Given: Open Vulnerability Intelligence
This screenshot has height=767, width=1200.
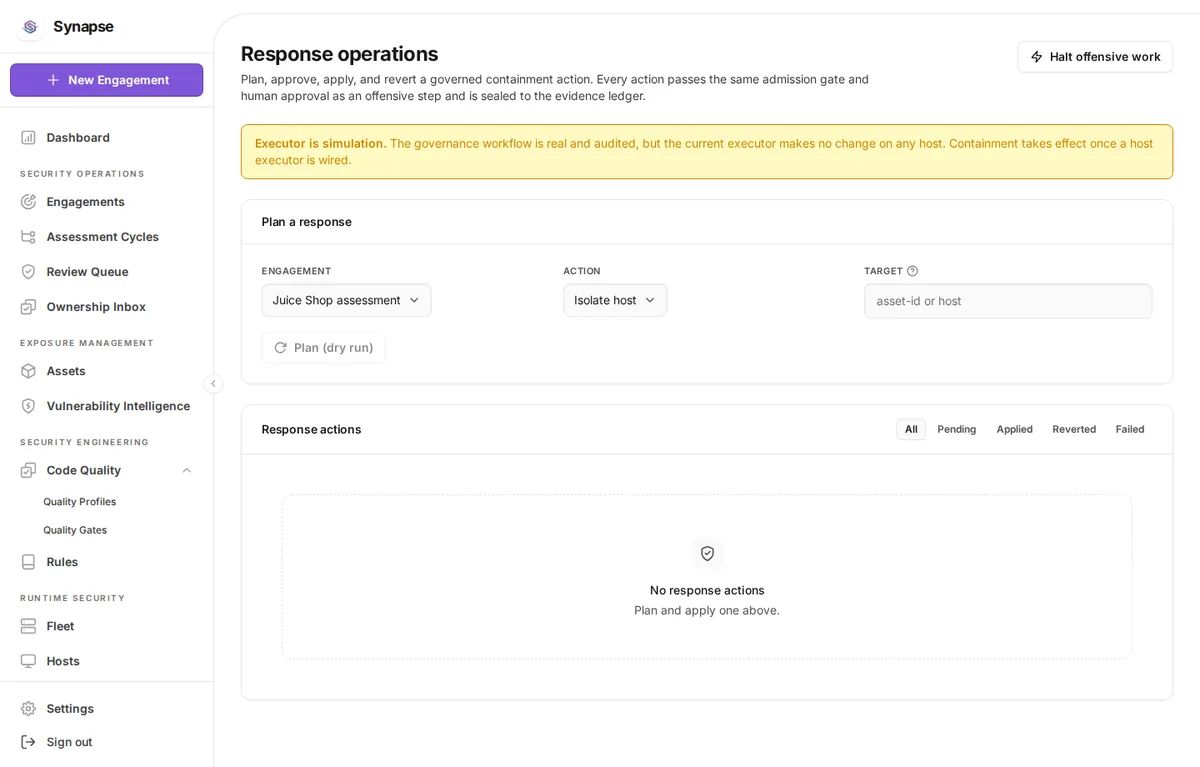Looking at the screenshot, I should click(107, 406).
